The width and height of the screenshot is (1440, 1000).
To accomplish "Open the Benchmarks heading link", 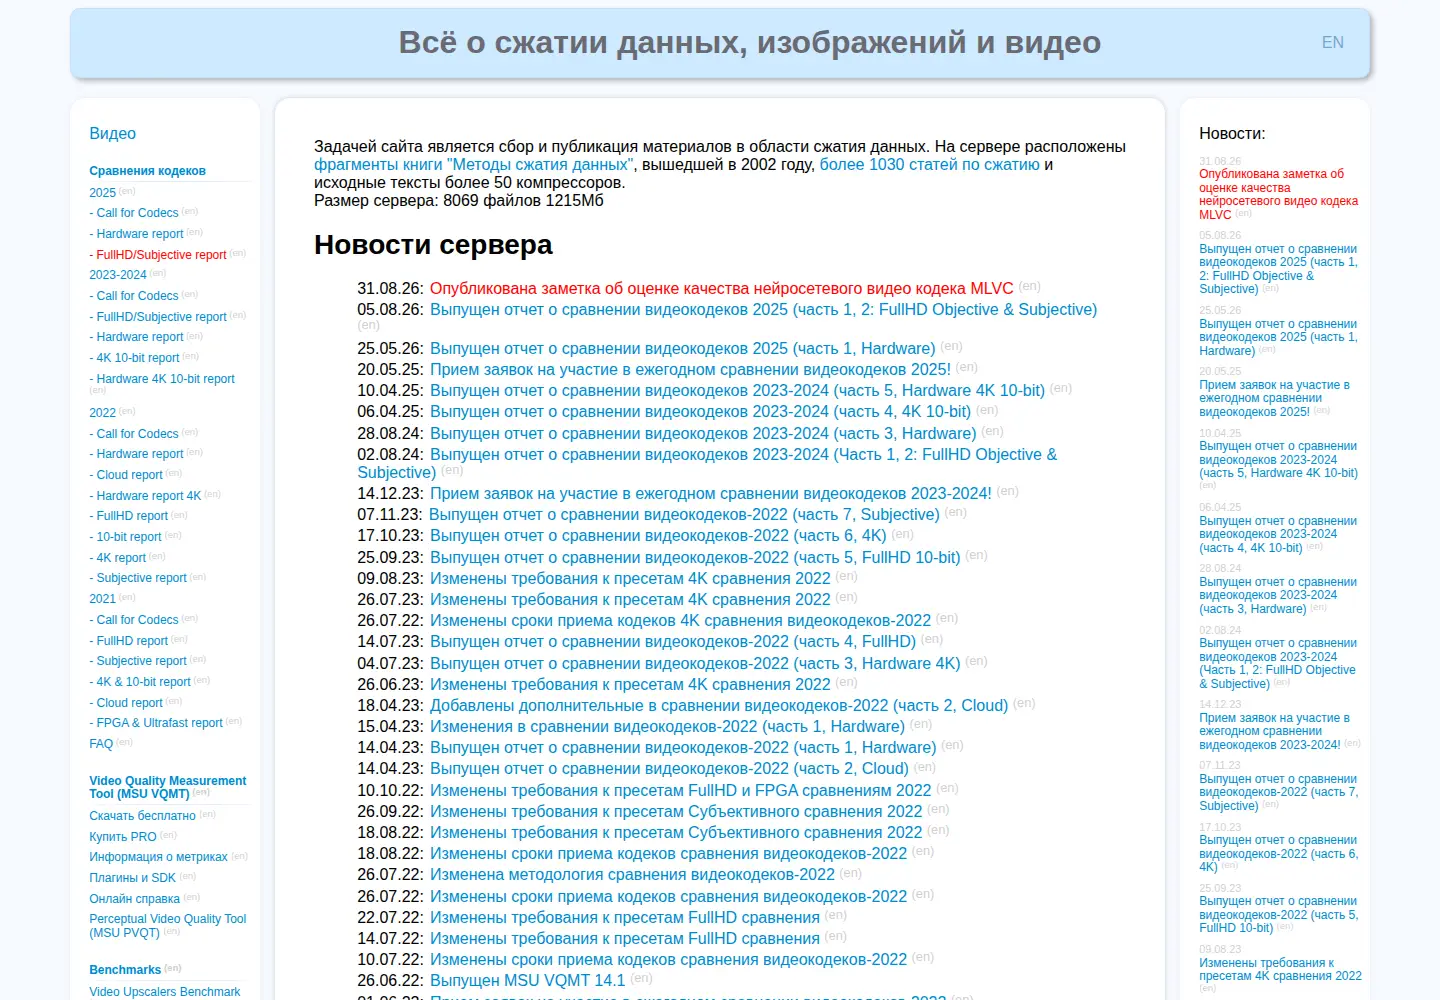I will click(125, 970).
